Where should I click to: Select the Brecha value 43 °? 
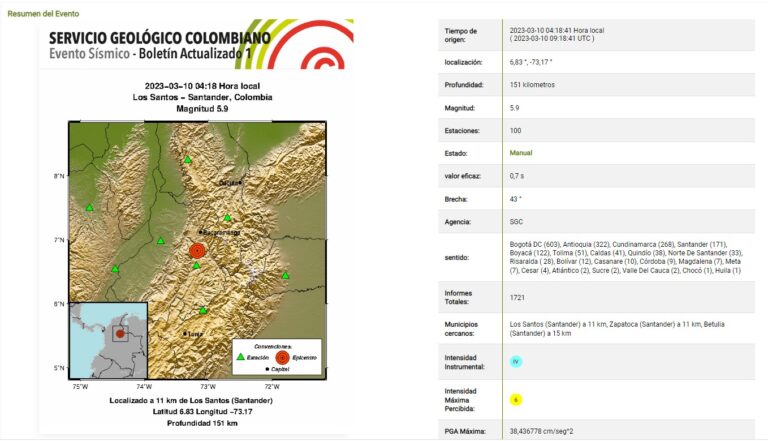pyautogui.click(x=516, y=199)
